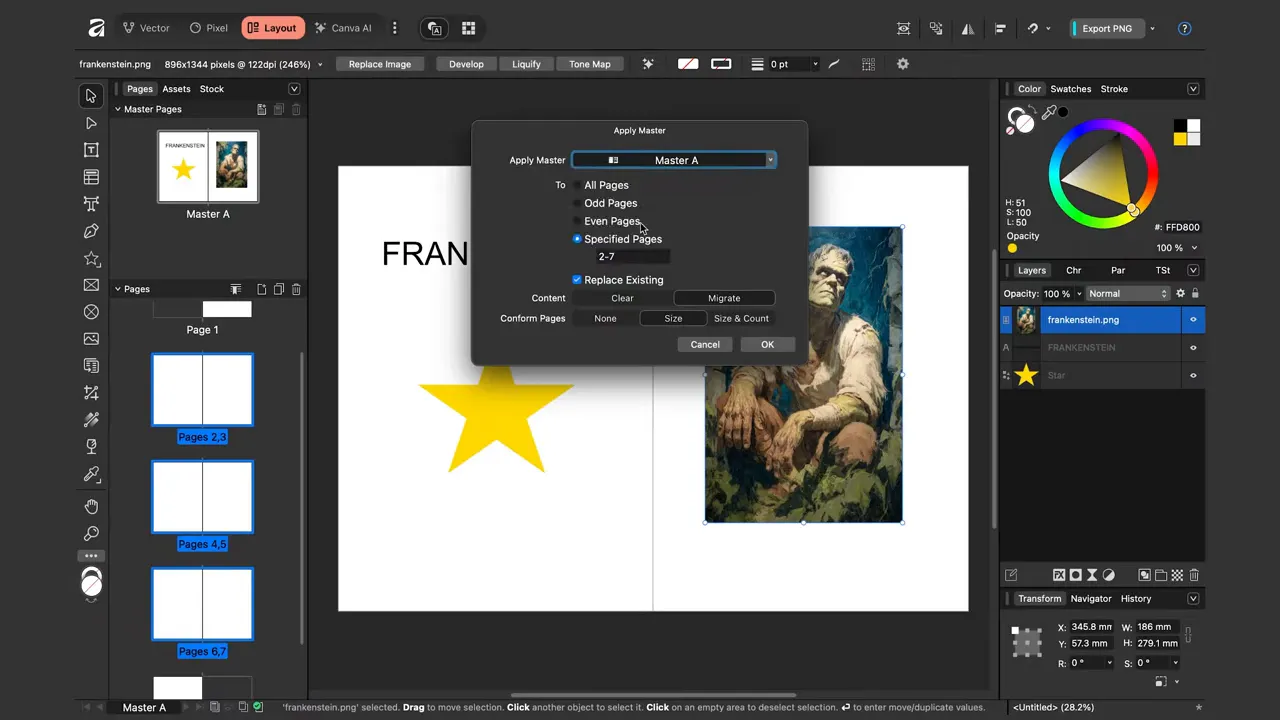Select the Pages 4,5 spread thumbnail
Screen dimensions: 1280x720
tap(202, 496)
